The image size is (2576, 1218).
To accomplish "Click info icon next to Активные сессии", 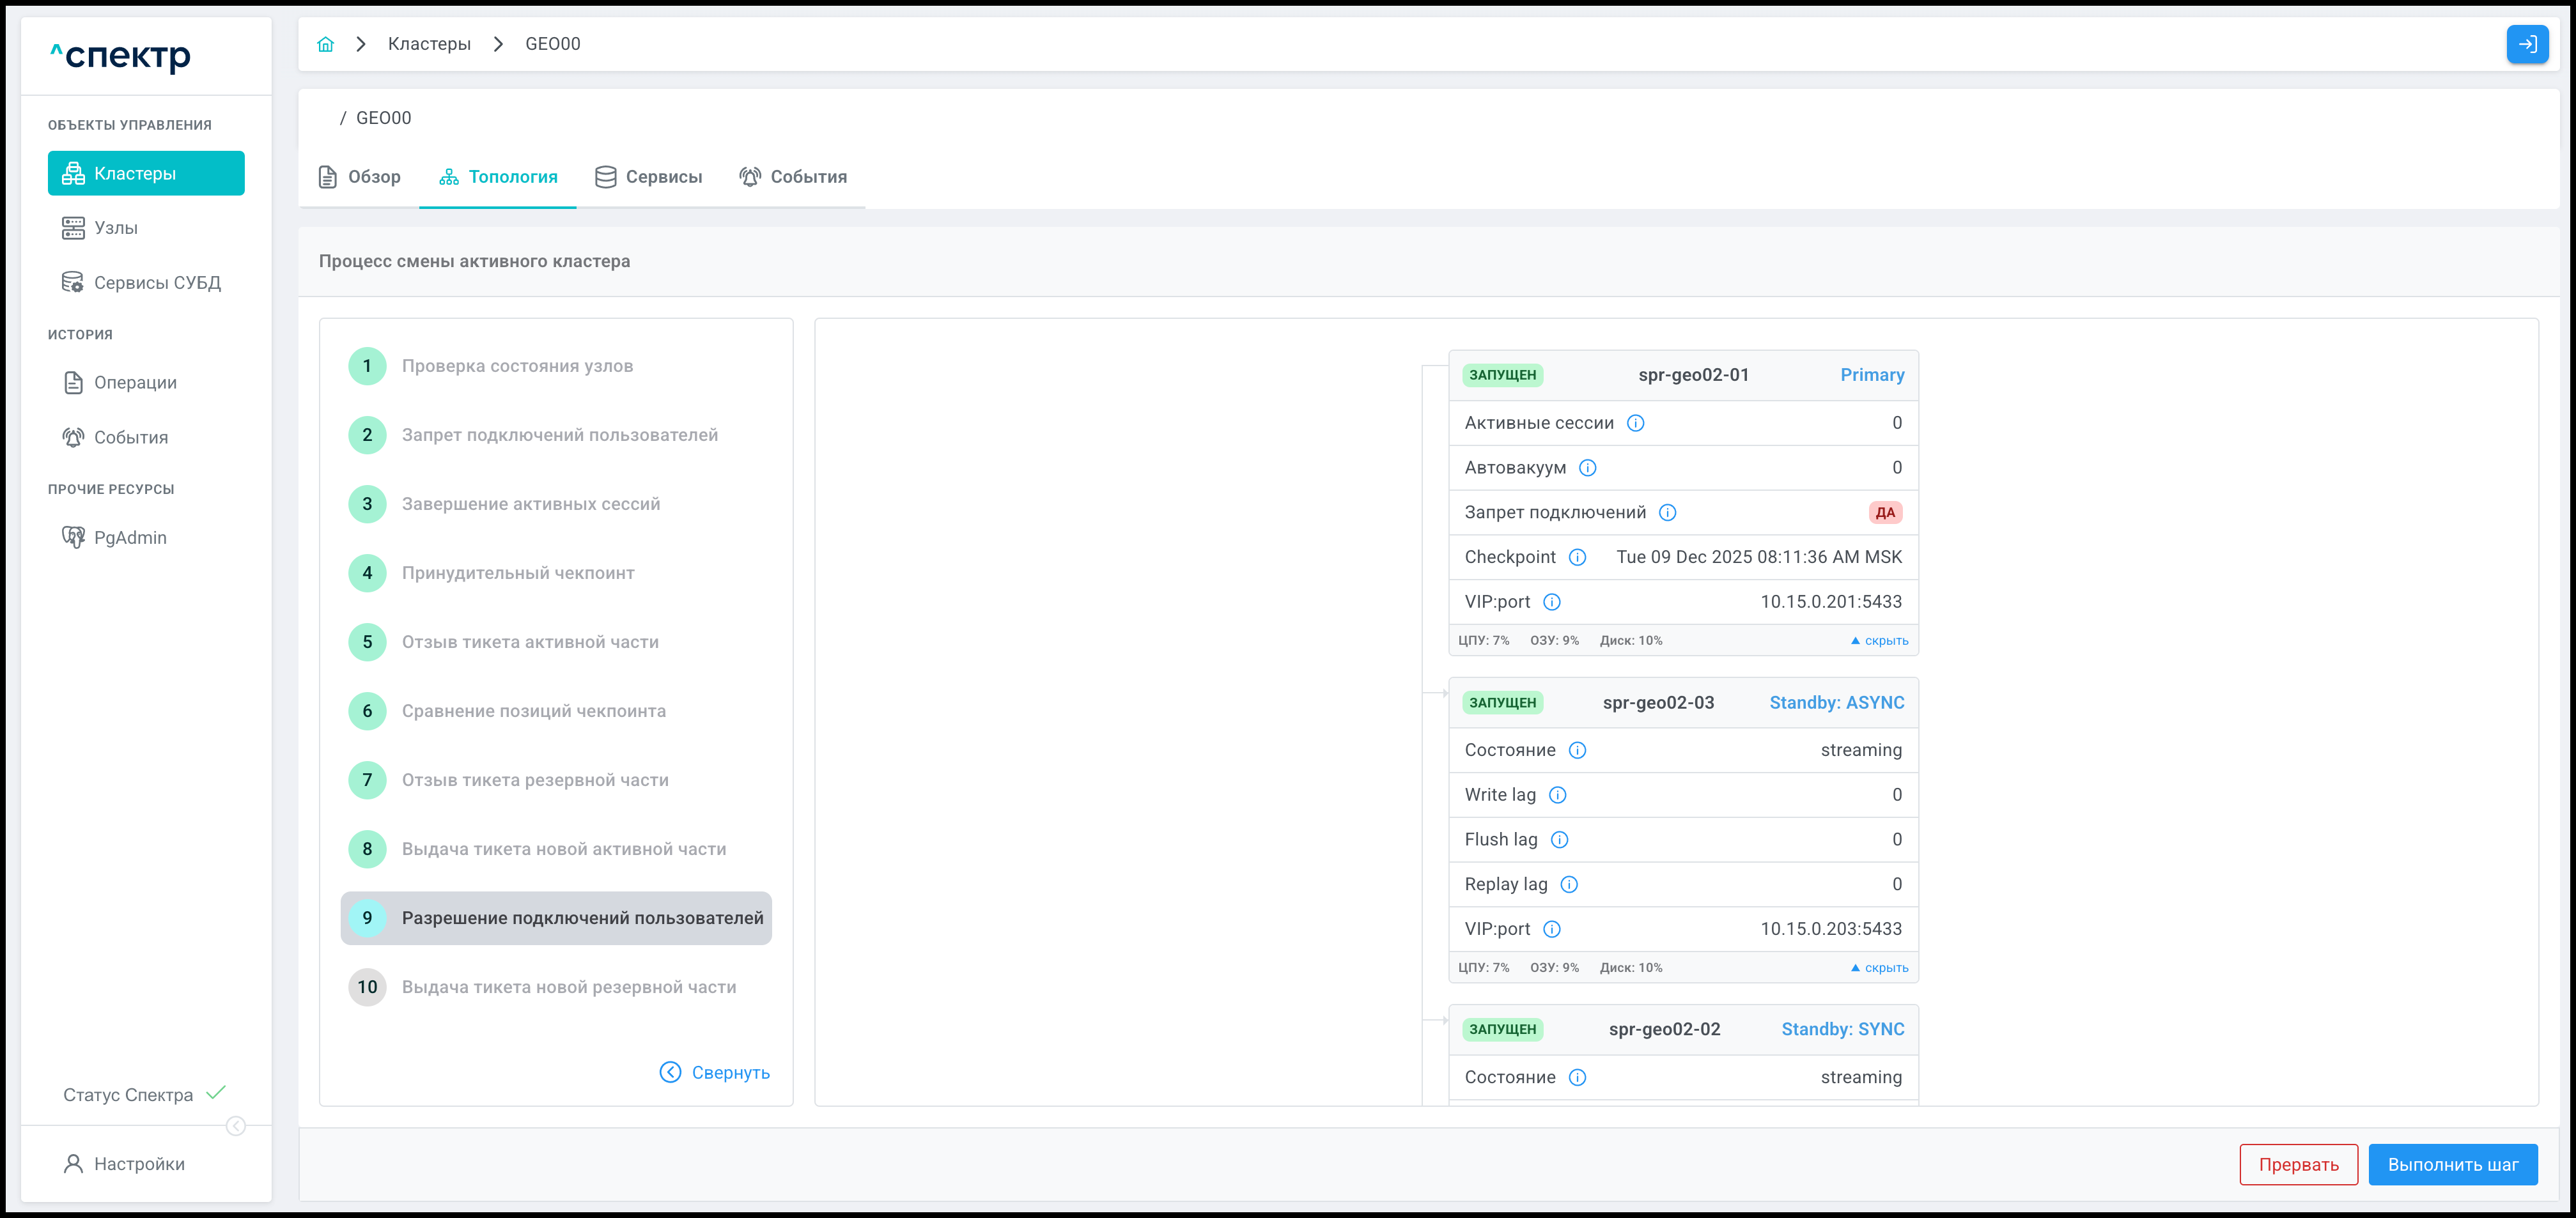I will click(x=1635, y=423).
